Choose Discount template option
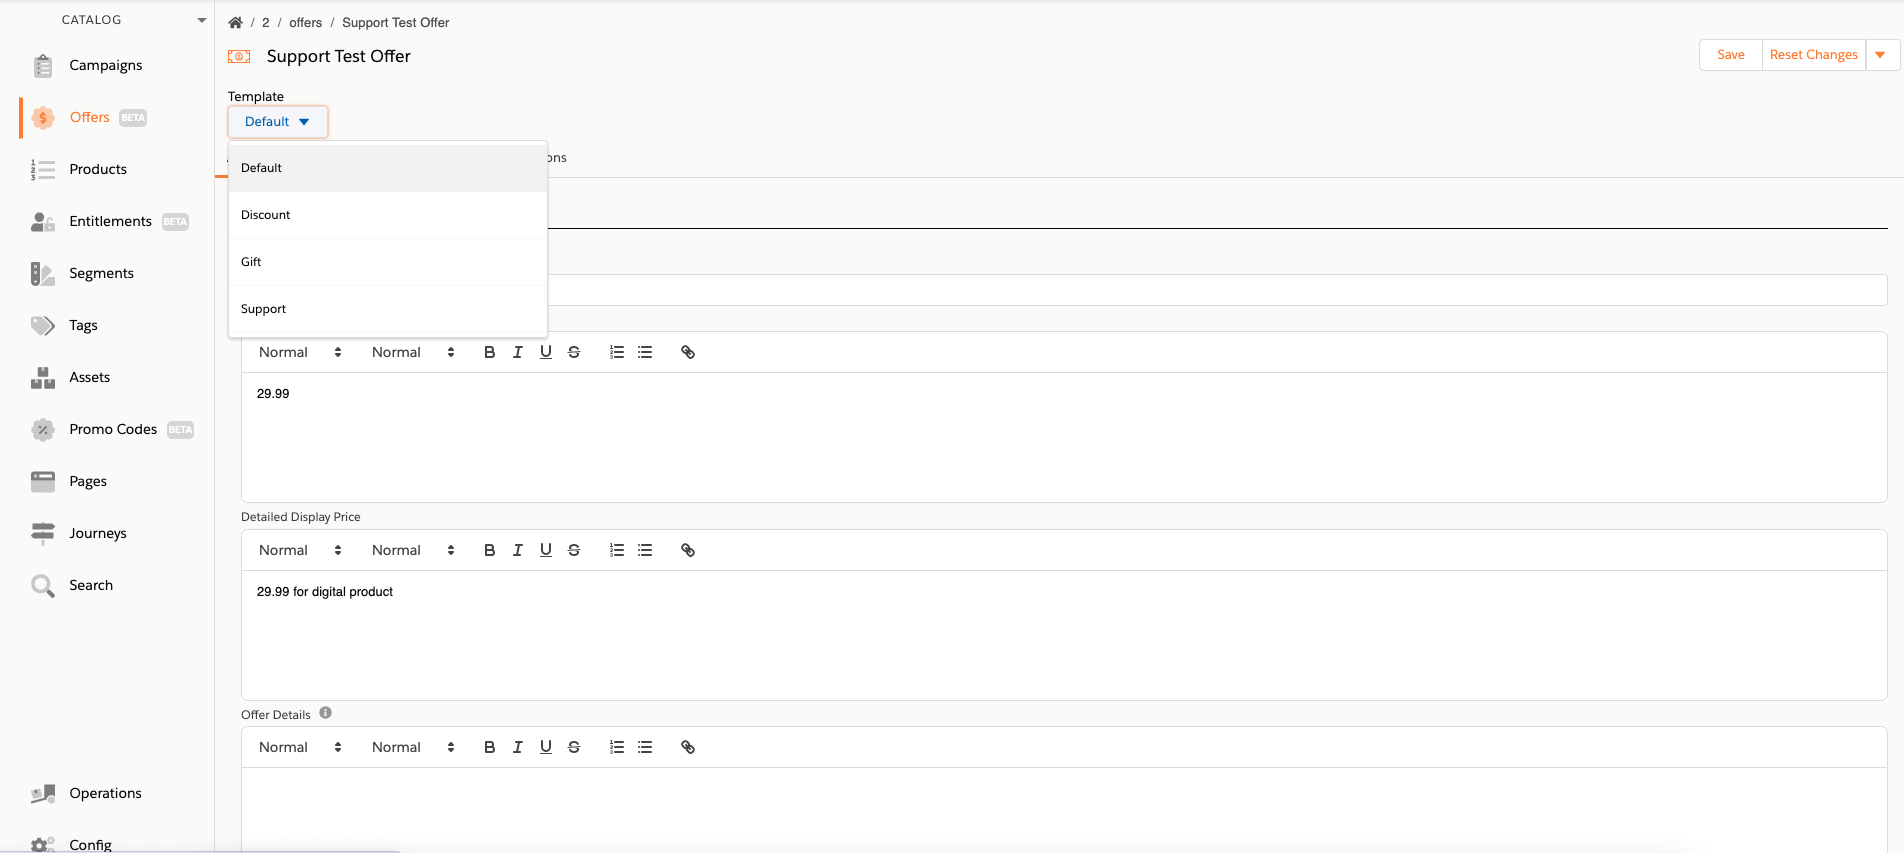Viewport: 1904px width, 853px height. [388, 215]
